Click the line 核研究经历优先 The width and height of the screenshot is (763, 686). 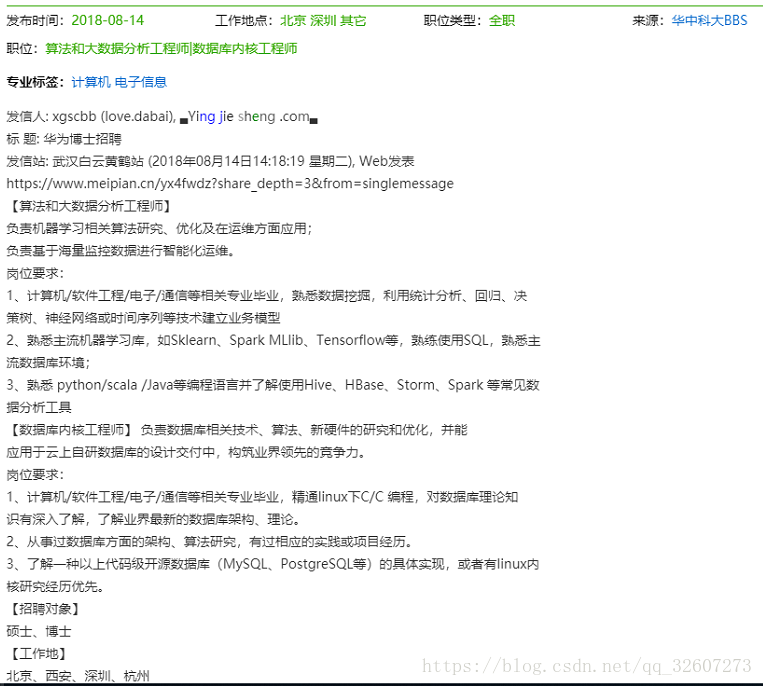pos(55,587)
